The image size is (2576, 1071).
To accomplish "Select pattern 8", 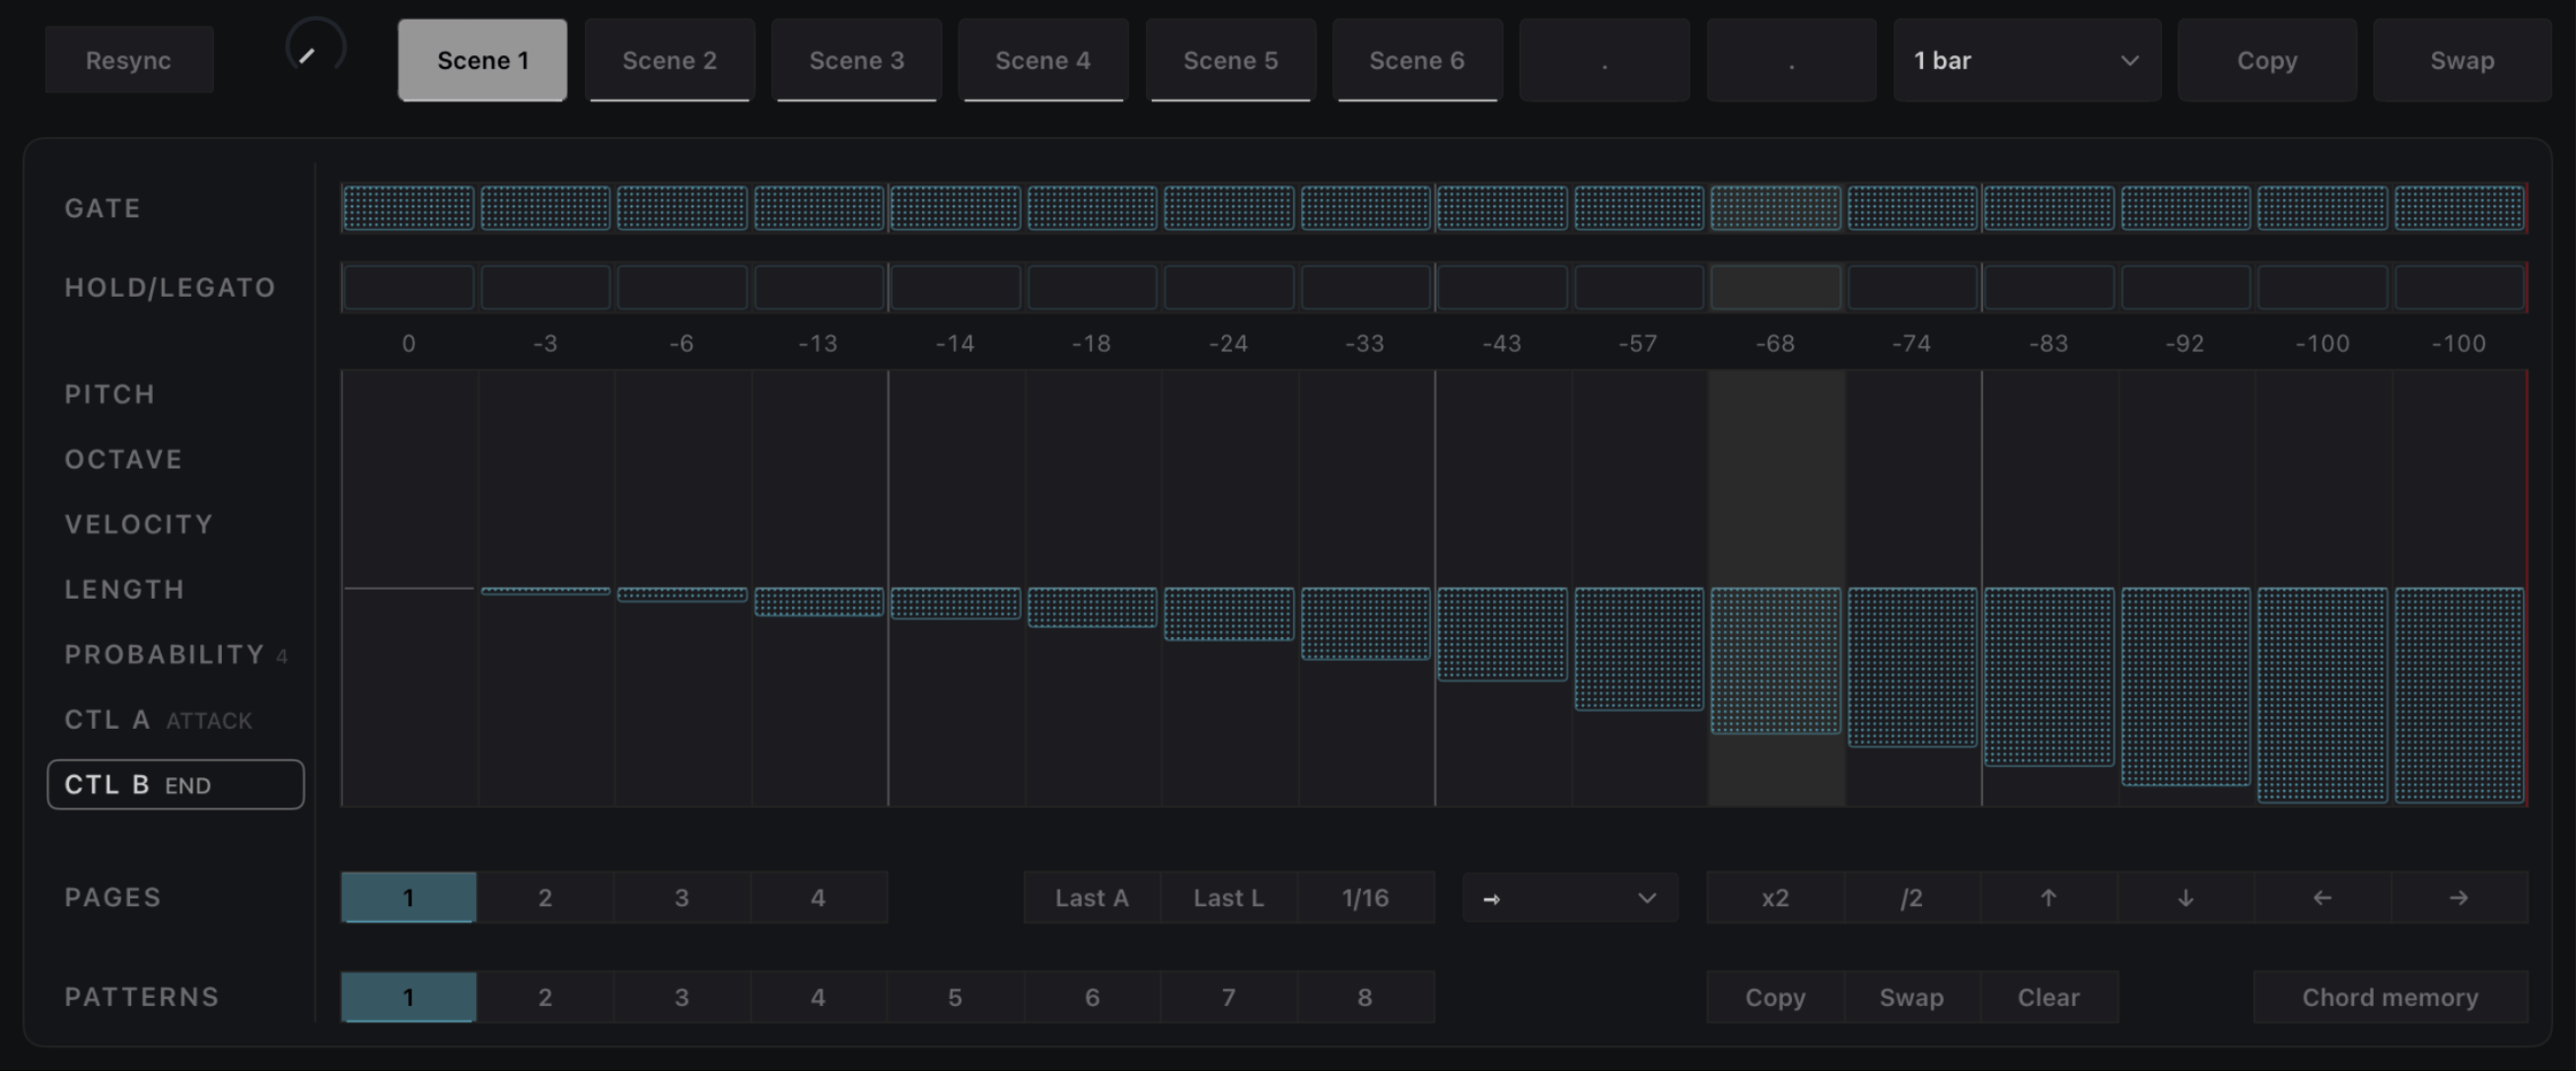I will click(1365, 997).
